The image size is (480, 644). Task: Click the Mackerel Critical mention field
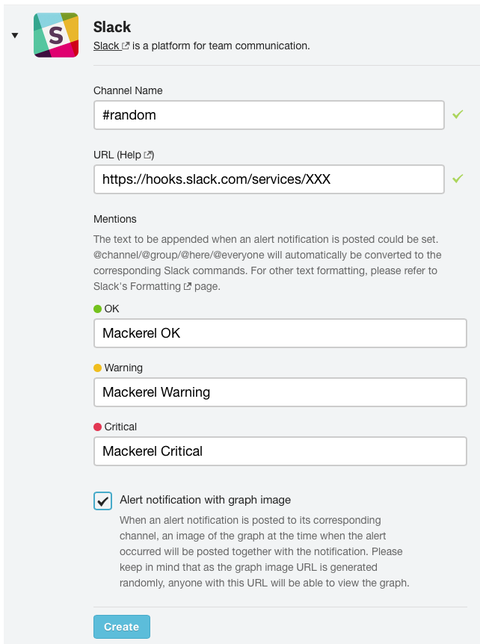(x=280, y=451)
